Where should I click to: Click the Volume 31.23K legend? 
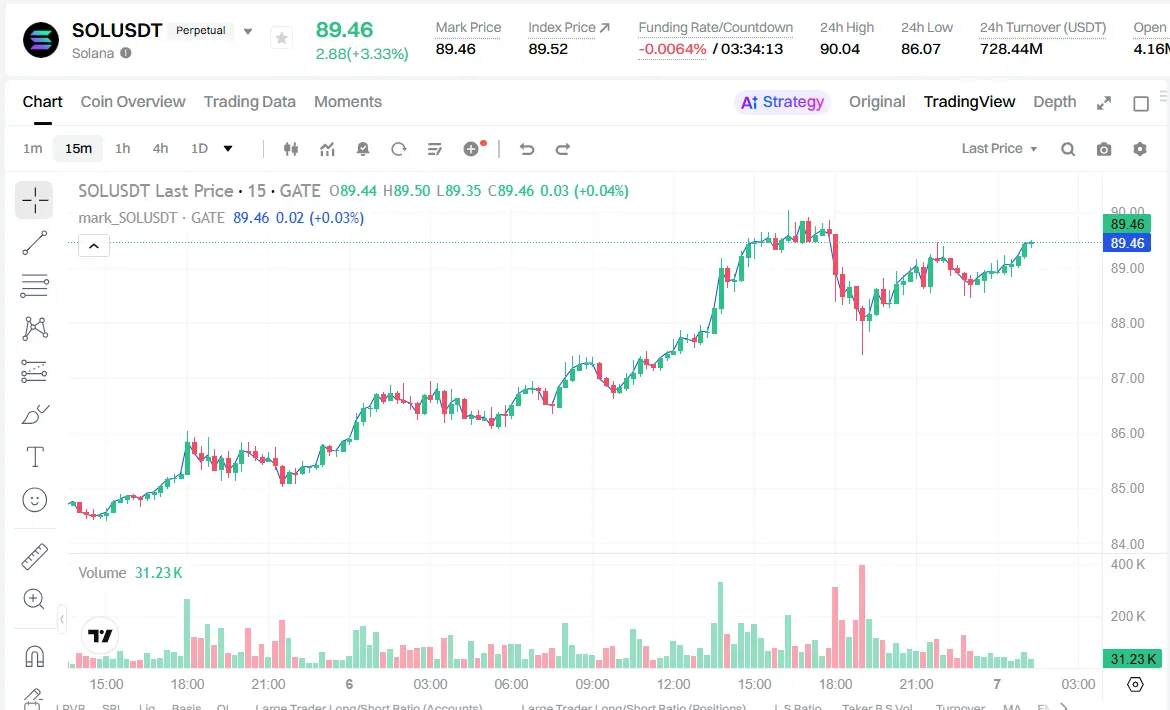[131, 573]
